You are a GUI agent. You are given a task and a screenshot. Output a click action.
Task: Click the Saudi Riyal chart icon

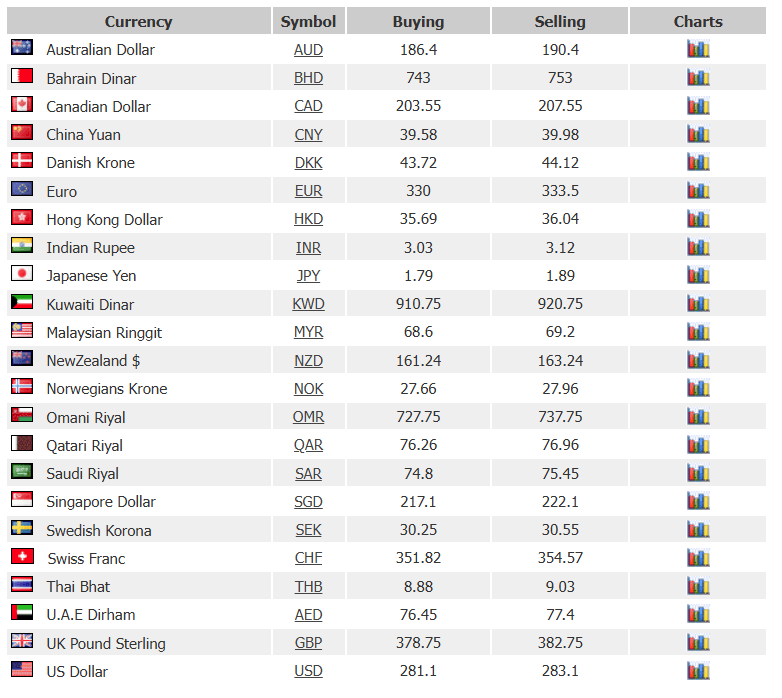pyautogui.click(x=698, y=473)
